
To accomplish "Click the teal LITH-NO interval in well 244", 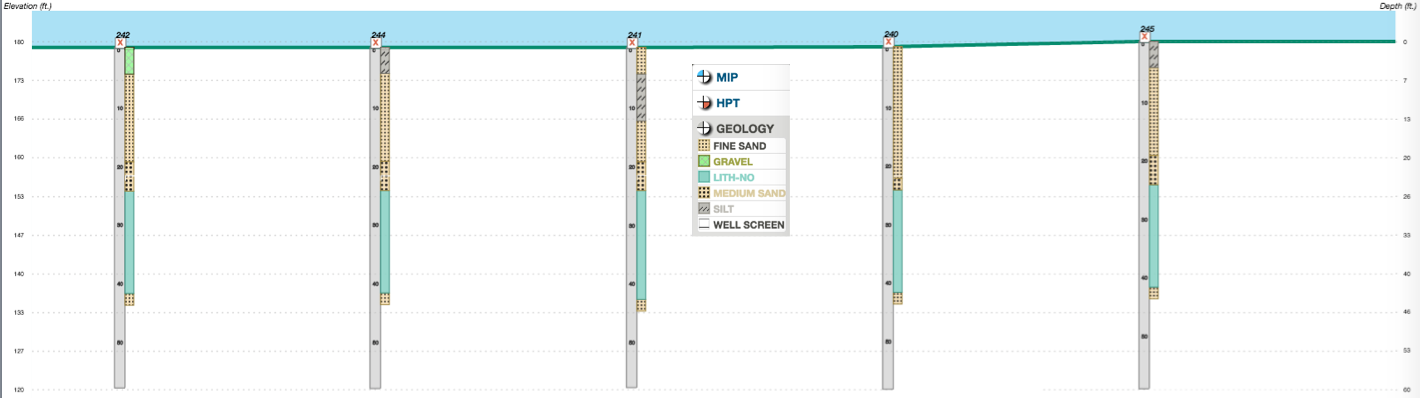I will pyautogui.click(x=385, y=242).
